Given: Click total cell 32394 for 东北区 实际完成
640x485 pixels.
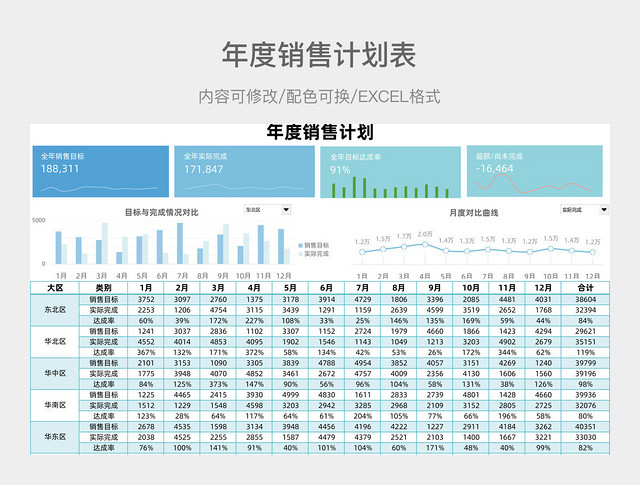Looking at the screenshot, I should point(585,310).
